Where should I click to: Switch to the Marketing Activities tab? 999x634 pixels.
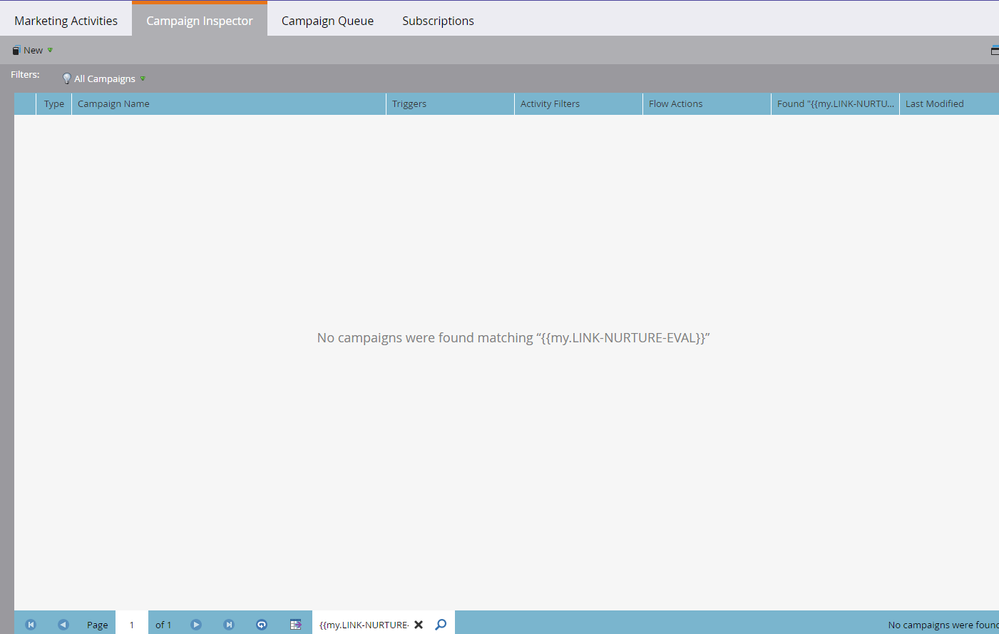click(66, 20)
